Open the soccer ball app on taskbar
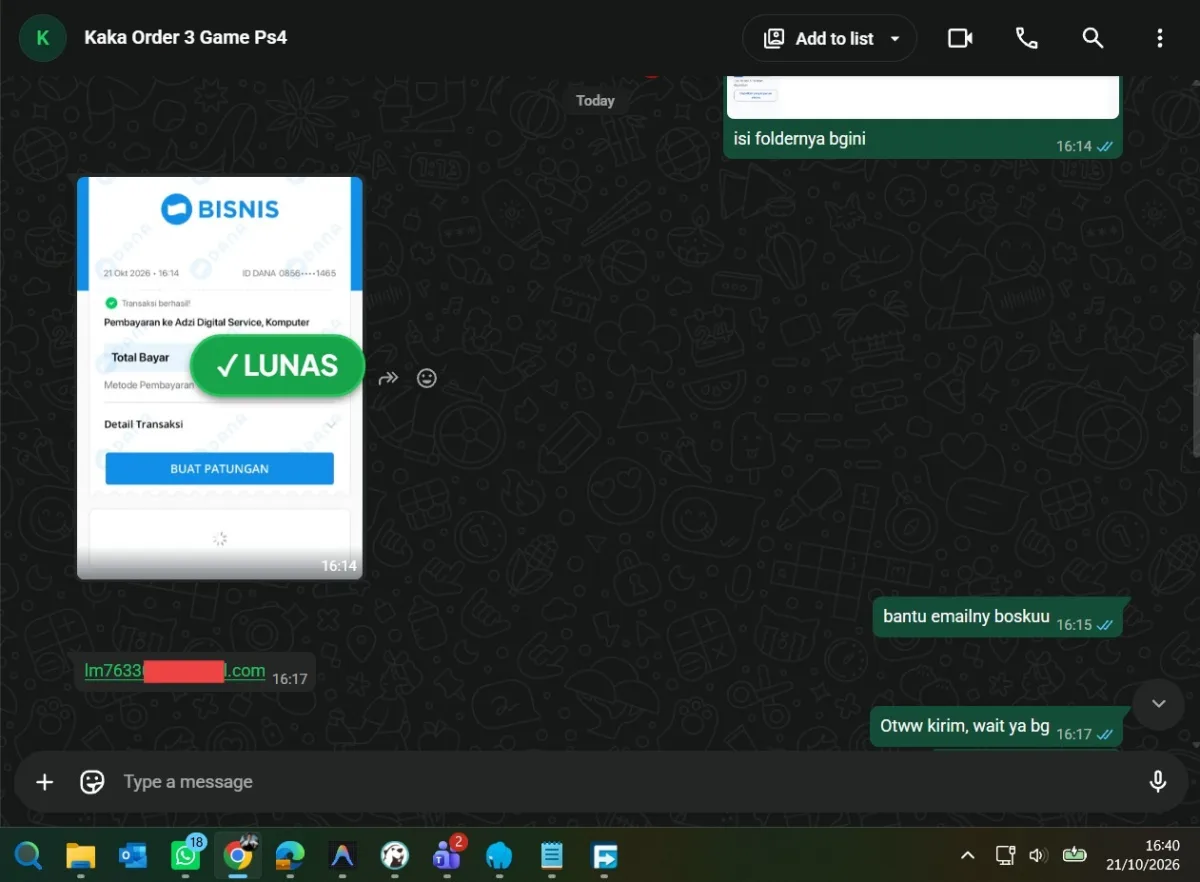The width and height of the screenshot is (1200, 882). 395,856
